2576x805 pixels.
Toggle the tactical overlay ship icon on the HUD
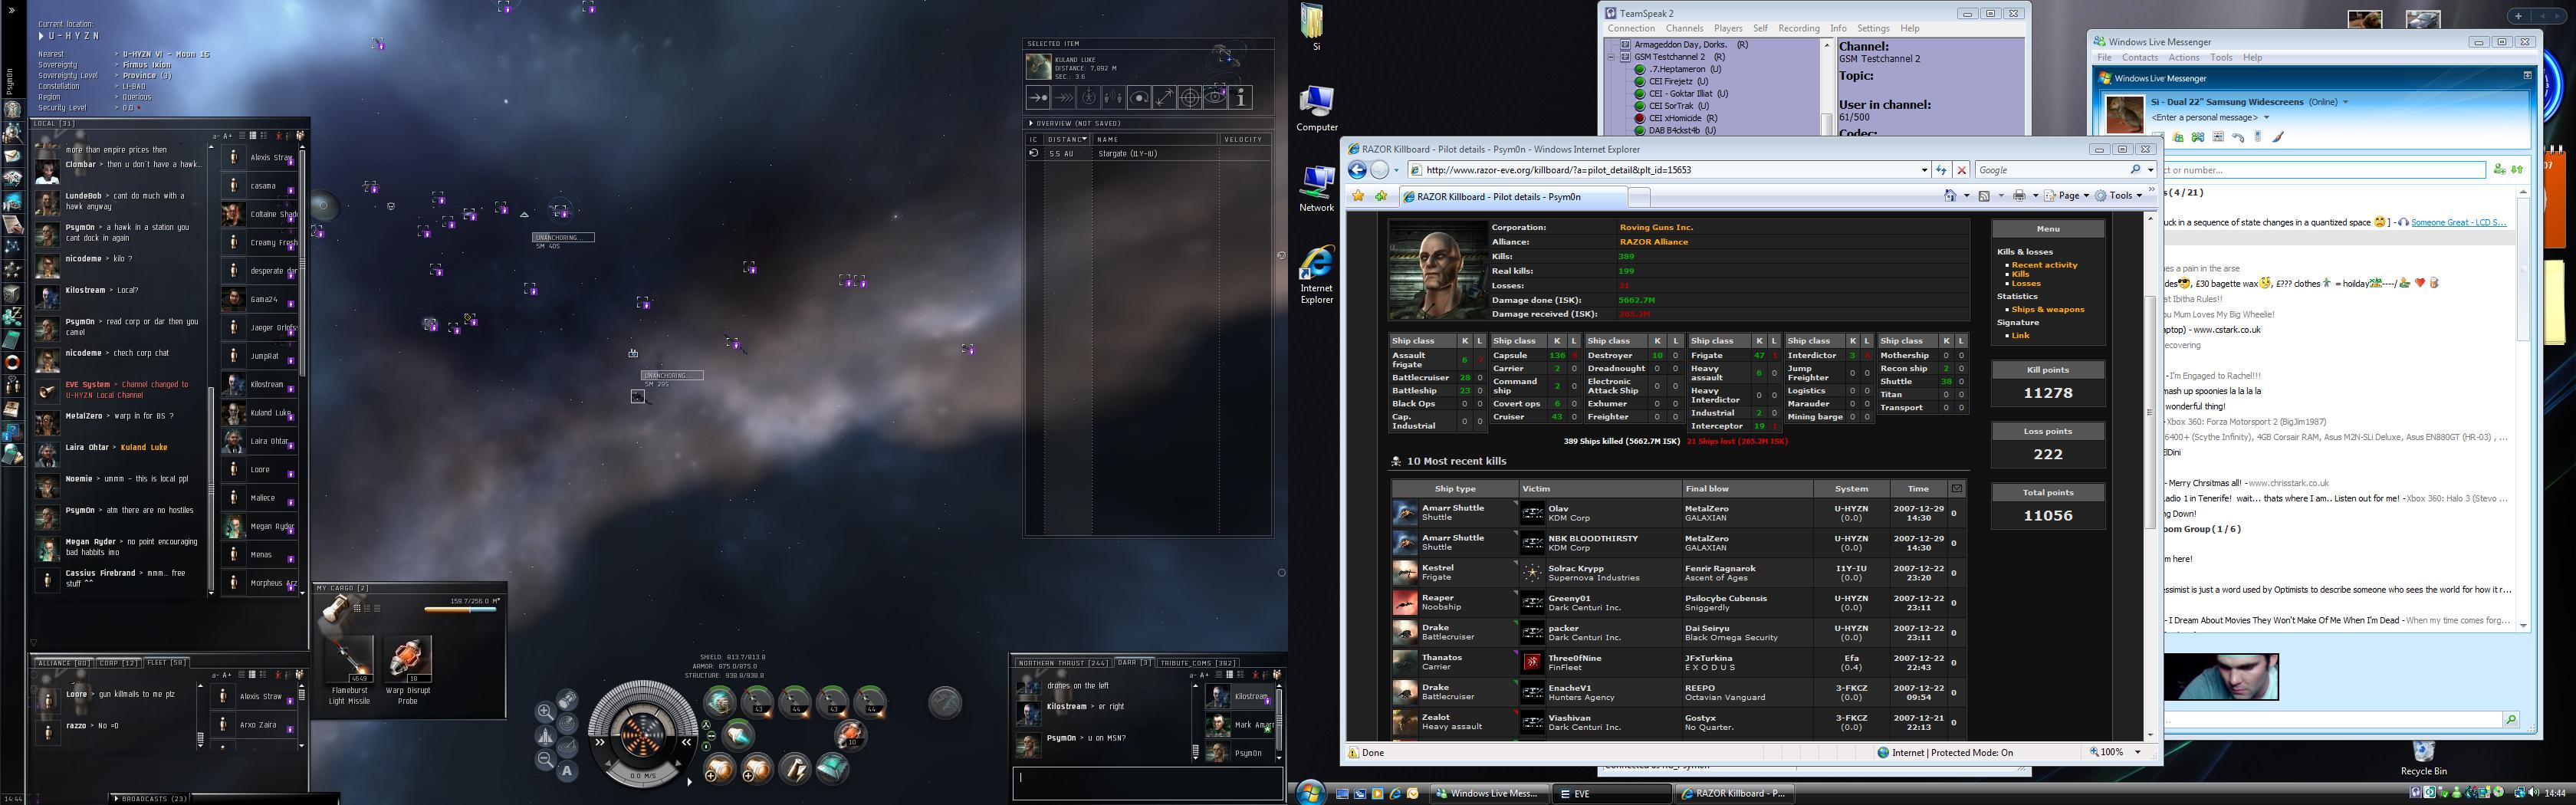coord(545,736)
